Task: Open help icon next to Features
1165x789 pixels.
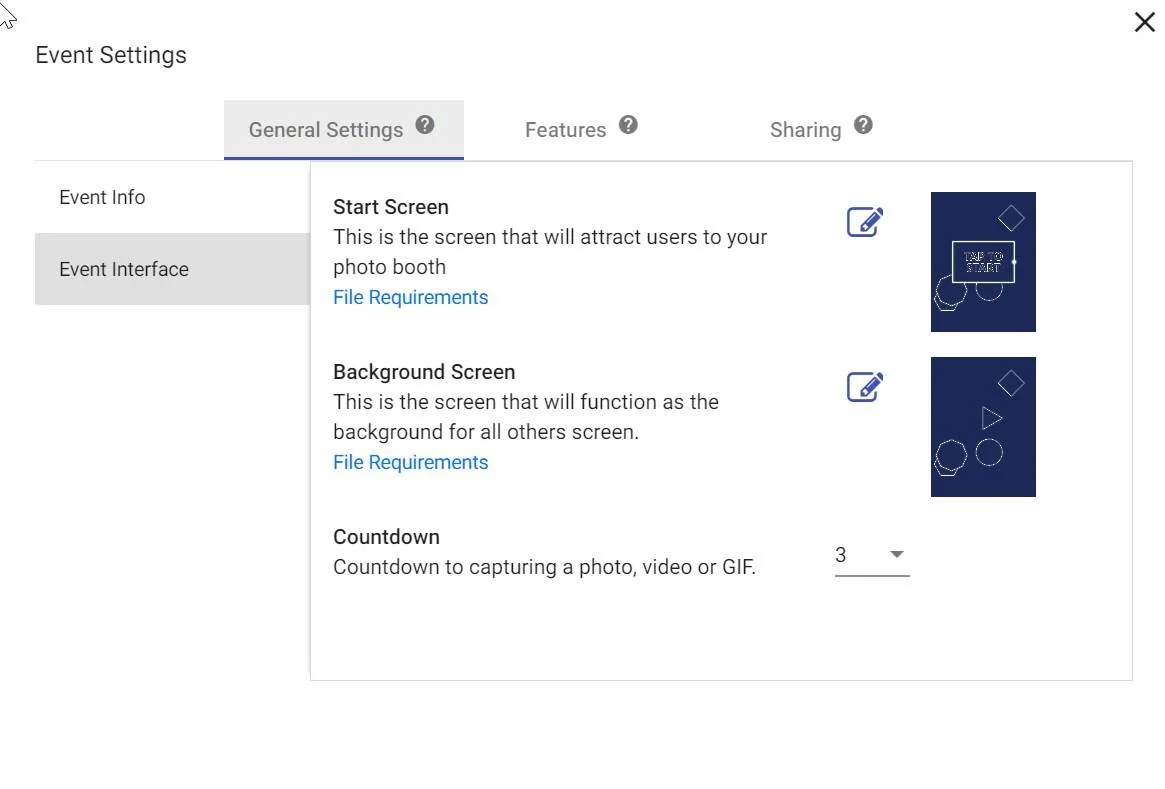Action: point(628,125)
